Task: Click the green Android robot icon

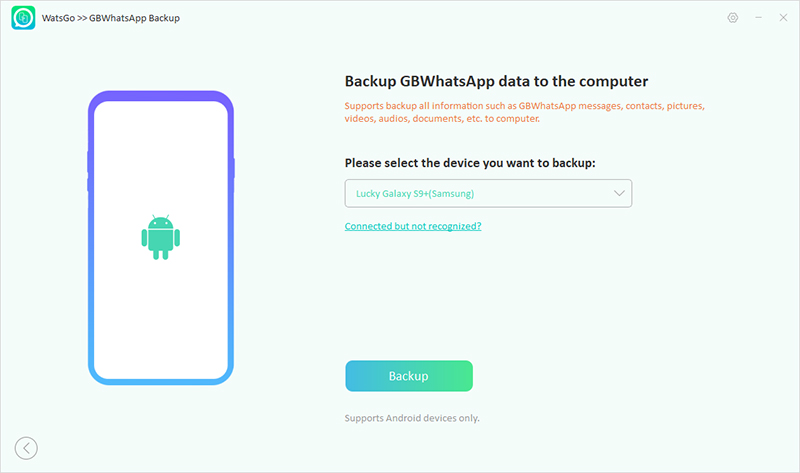Action: point(160,237)
